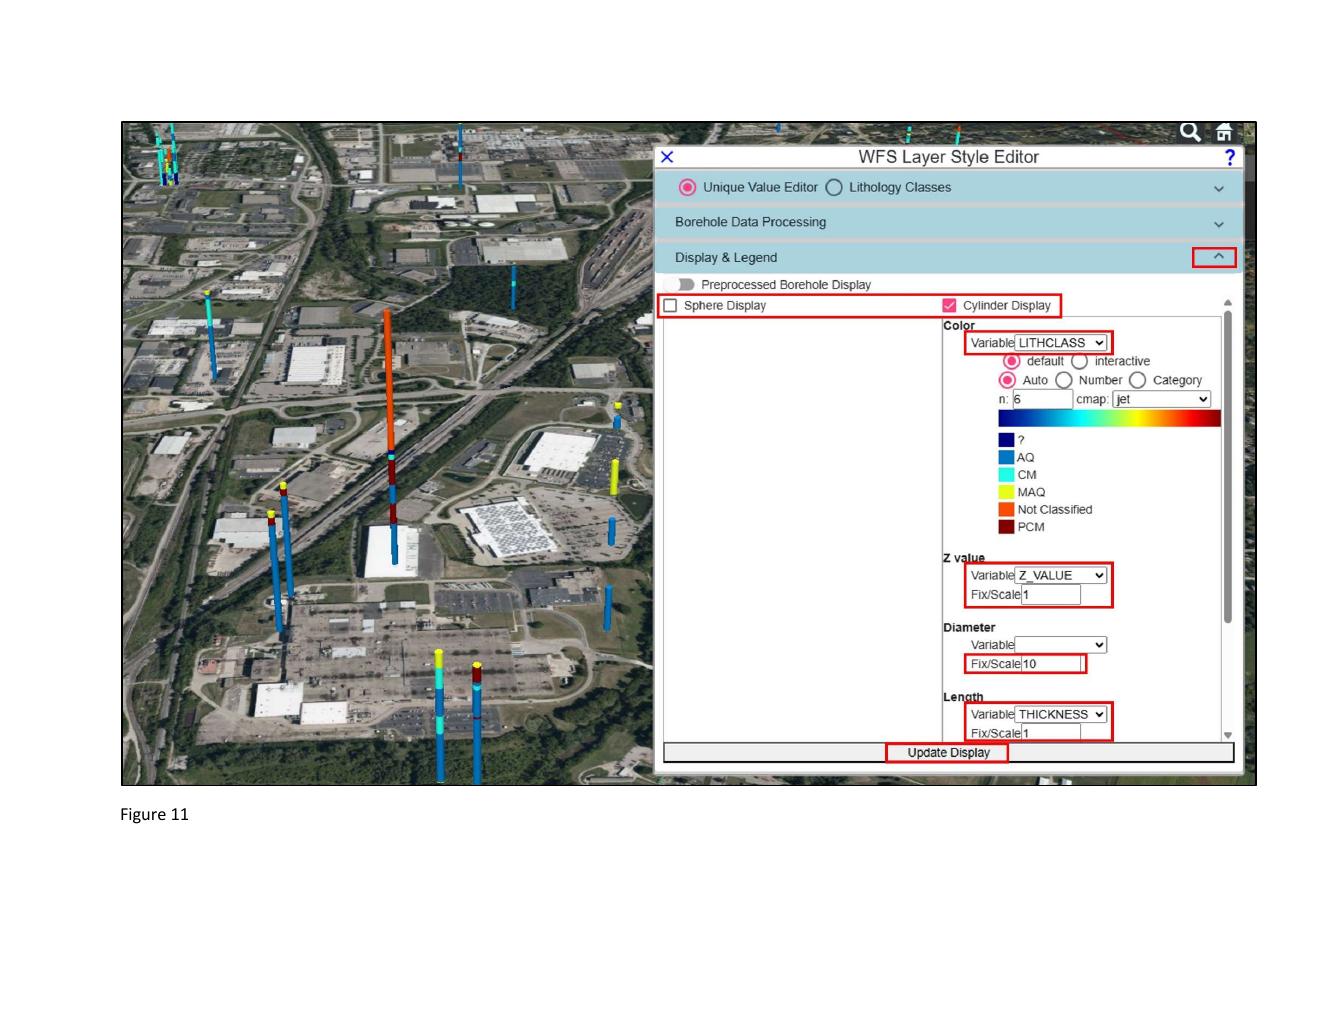This screenshot has height=1020, width=1320.
Task: Uncheck the Cylinder Display checkbox
Action: click(x=949, y=306)
